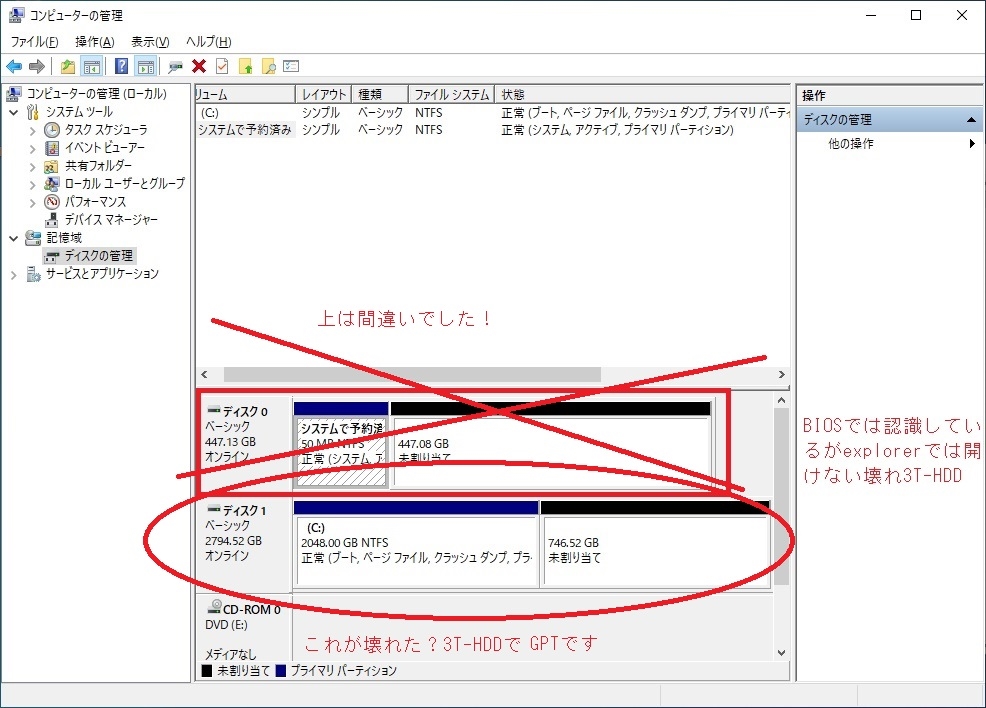
Task: Expand the 共有フォルダー node
Action: tap(33, 167)
